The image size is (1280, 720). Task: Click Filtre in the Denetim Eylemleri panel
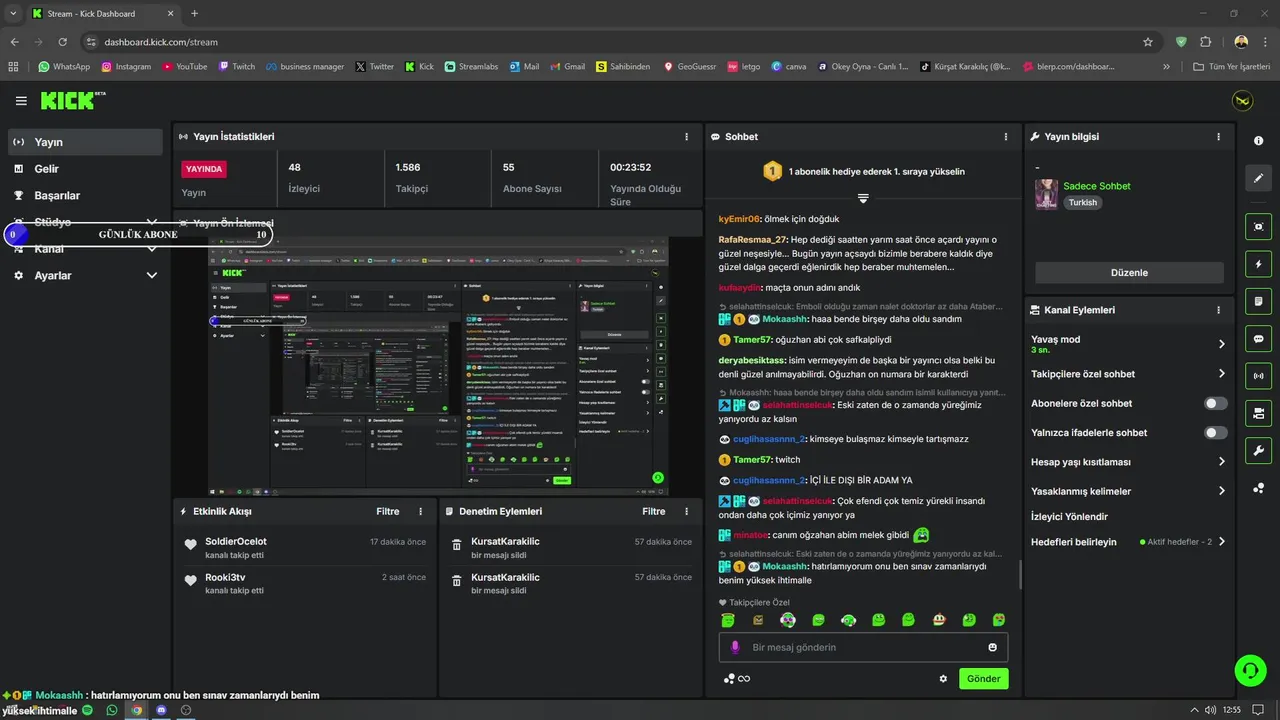653,511
